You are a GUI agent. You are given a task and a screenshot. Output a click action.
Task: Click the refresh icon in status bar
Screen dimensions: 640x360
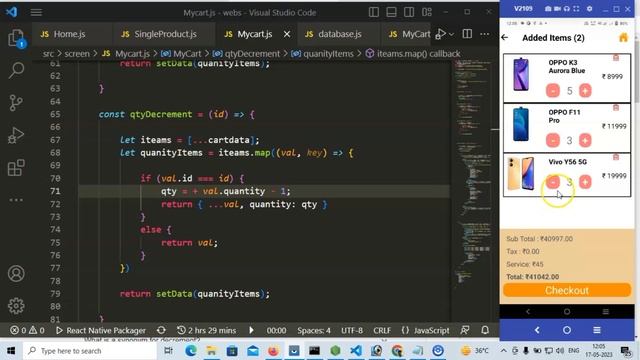pyautogui.click(x=161, y=330)
